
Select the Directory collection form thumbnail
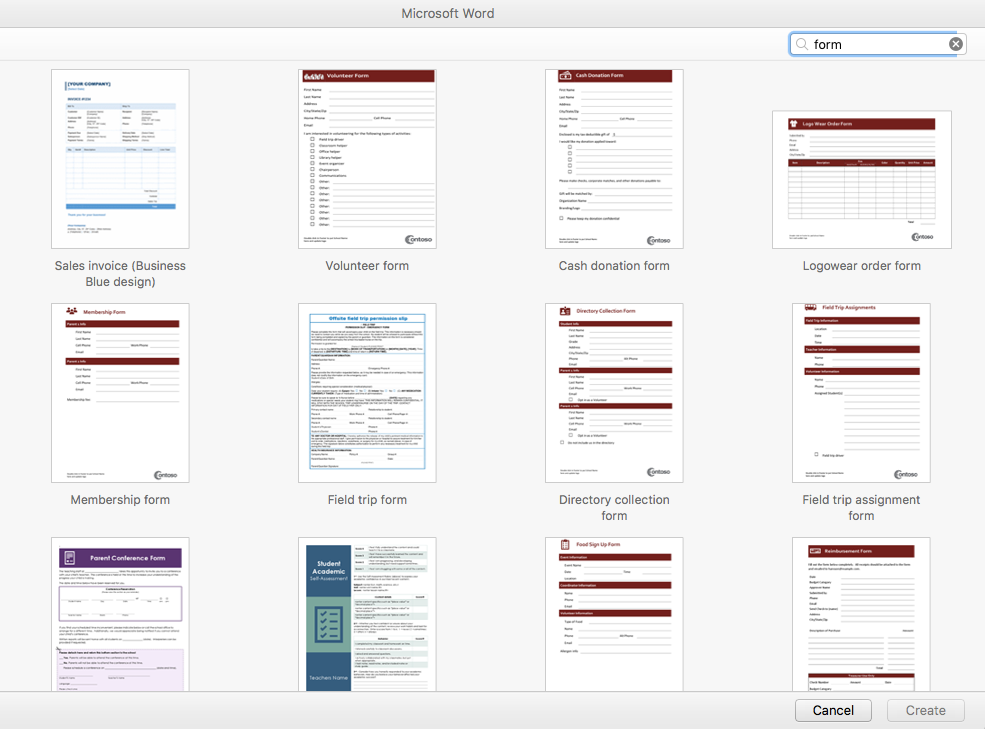pos(614,393)
